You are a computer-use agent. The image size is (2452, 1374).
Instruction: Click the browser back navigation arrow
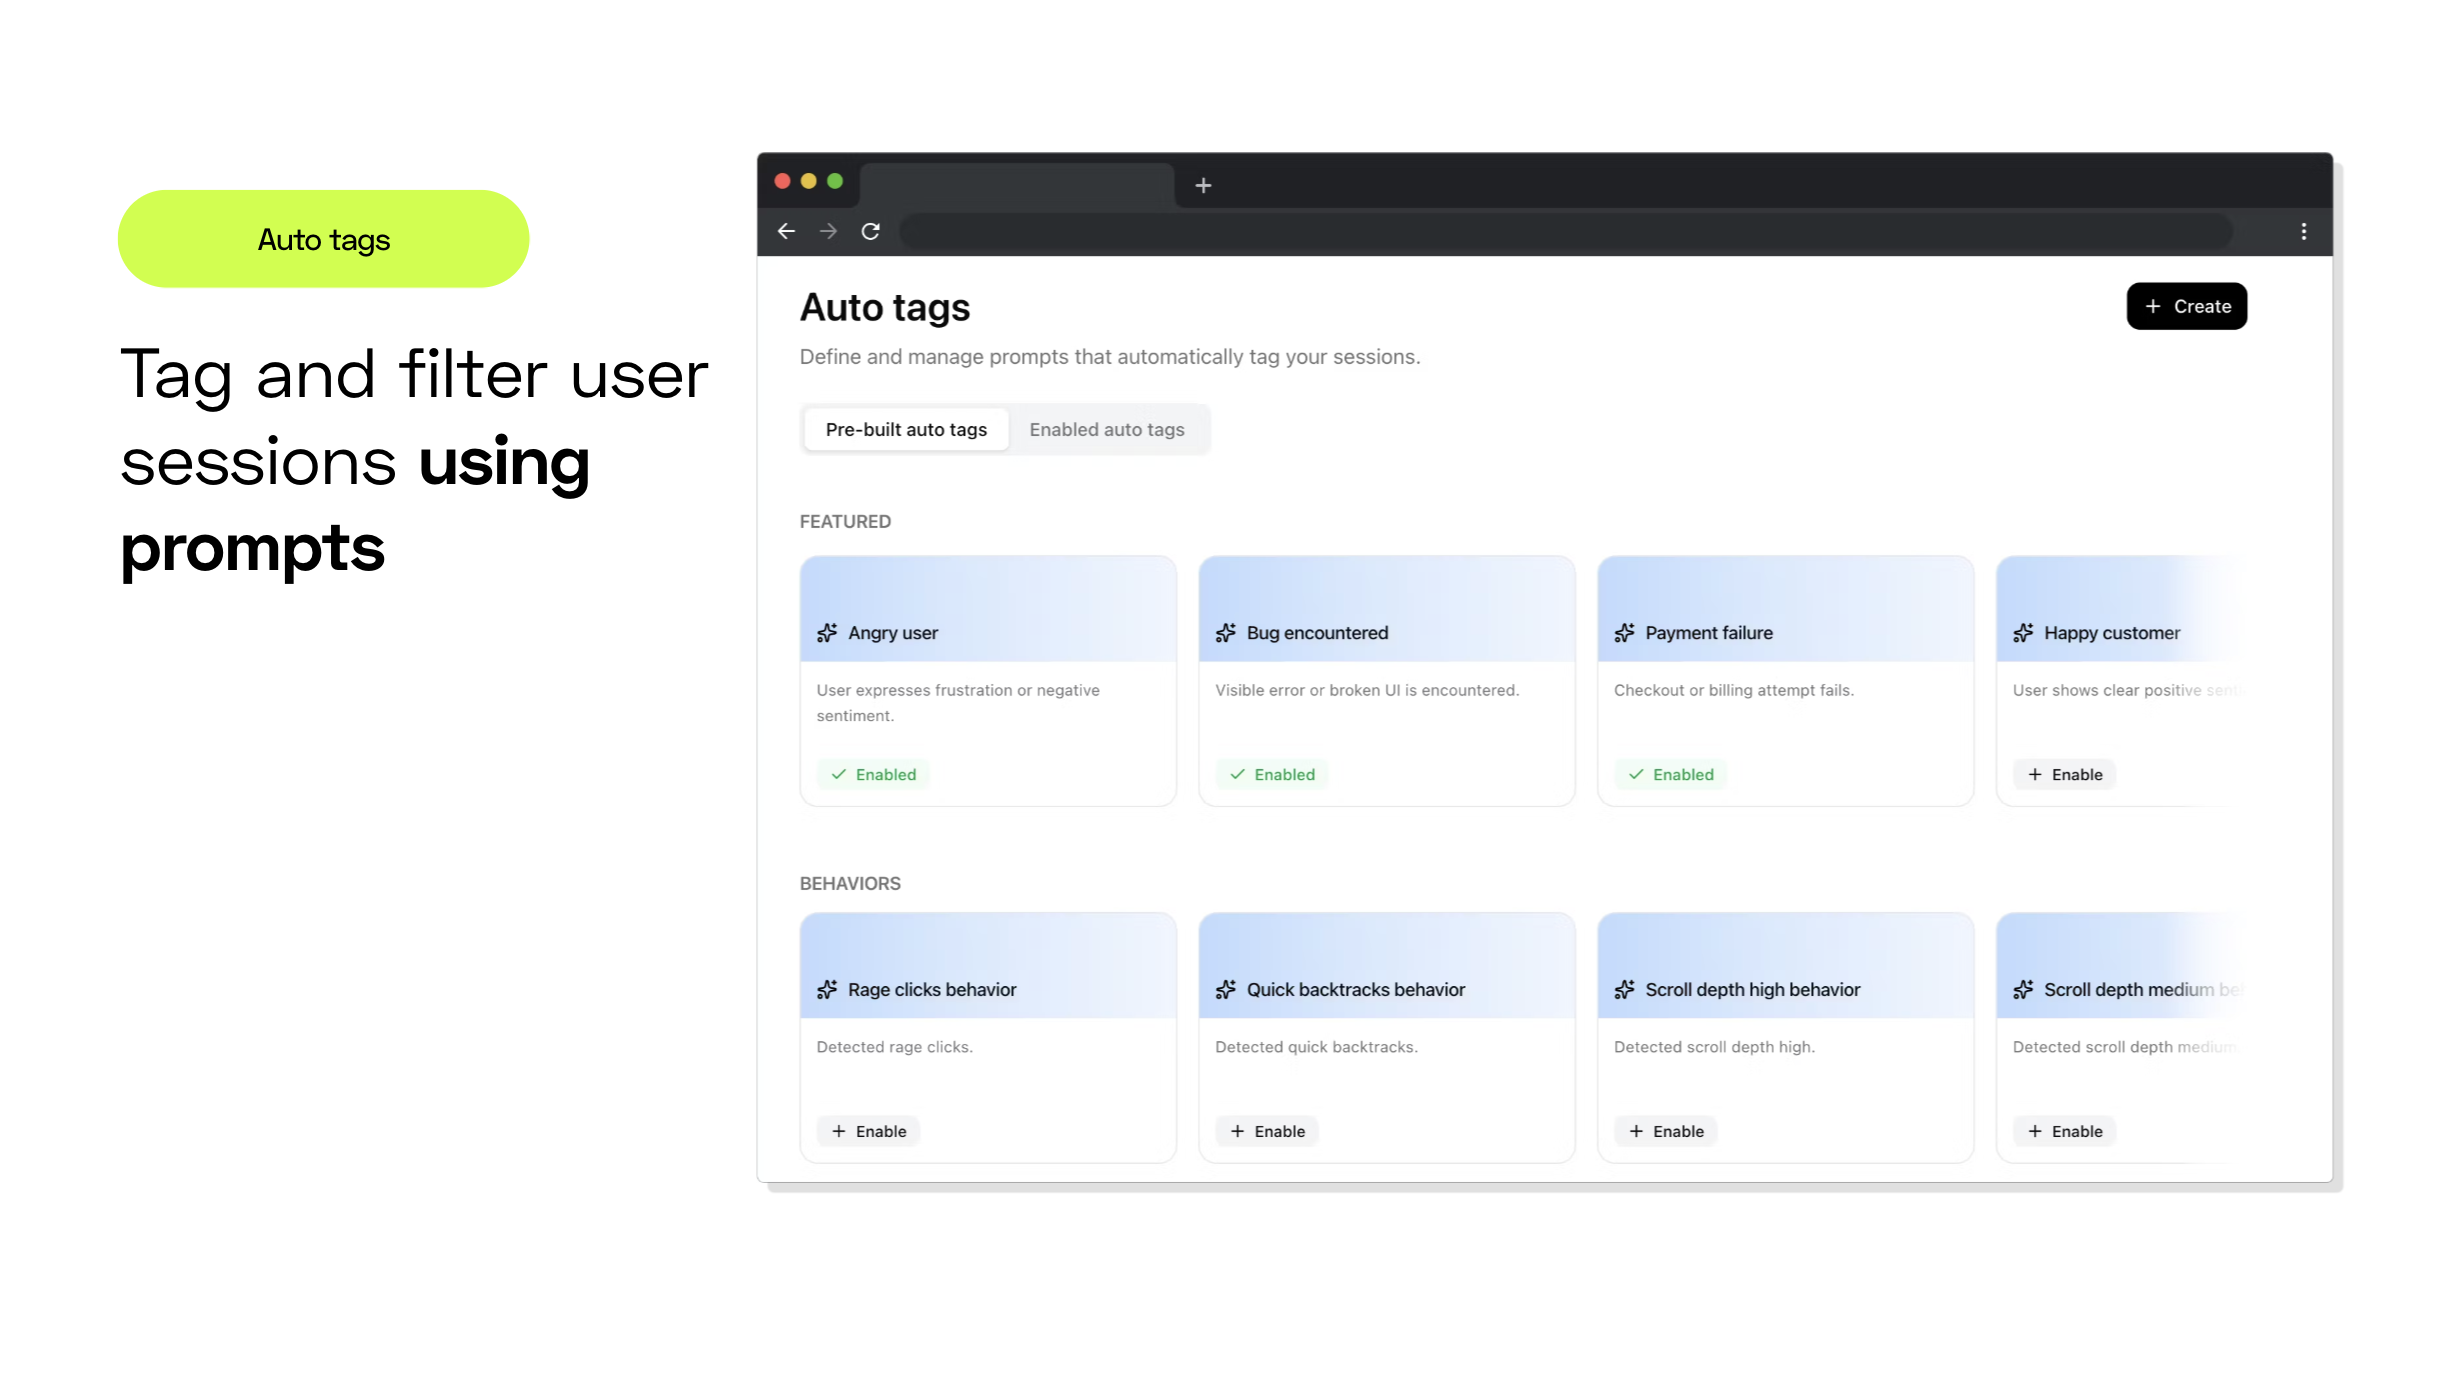click(x=787, y=231)
